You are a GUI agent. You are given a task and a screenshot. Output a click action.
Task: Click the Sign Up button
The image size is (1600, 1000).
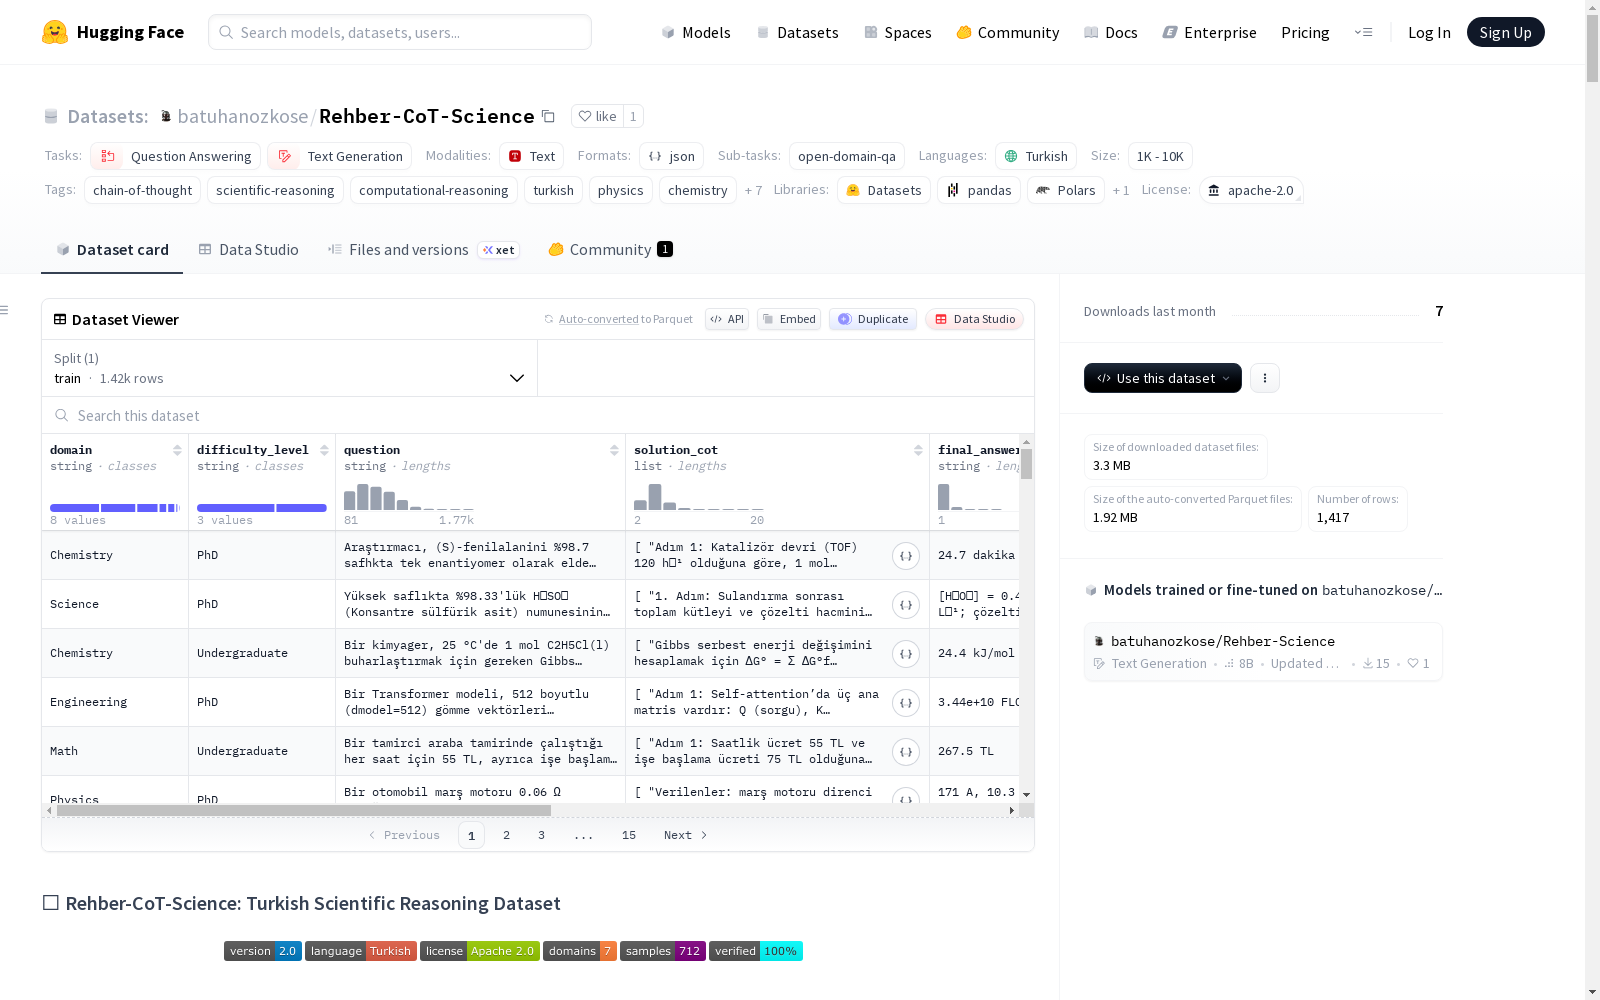tap(1505, 32)
